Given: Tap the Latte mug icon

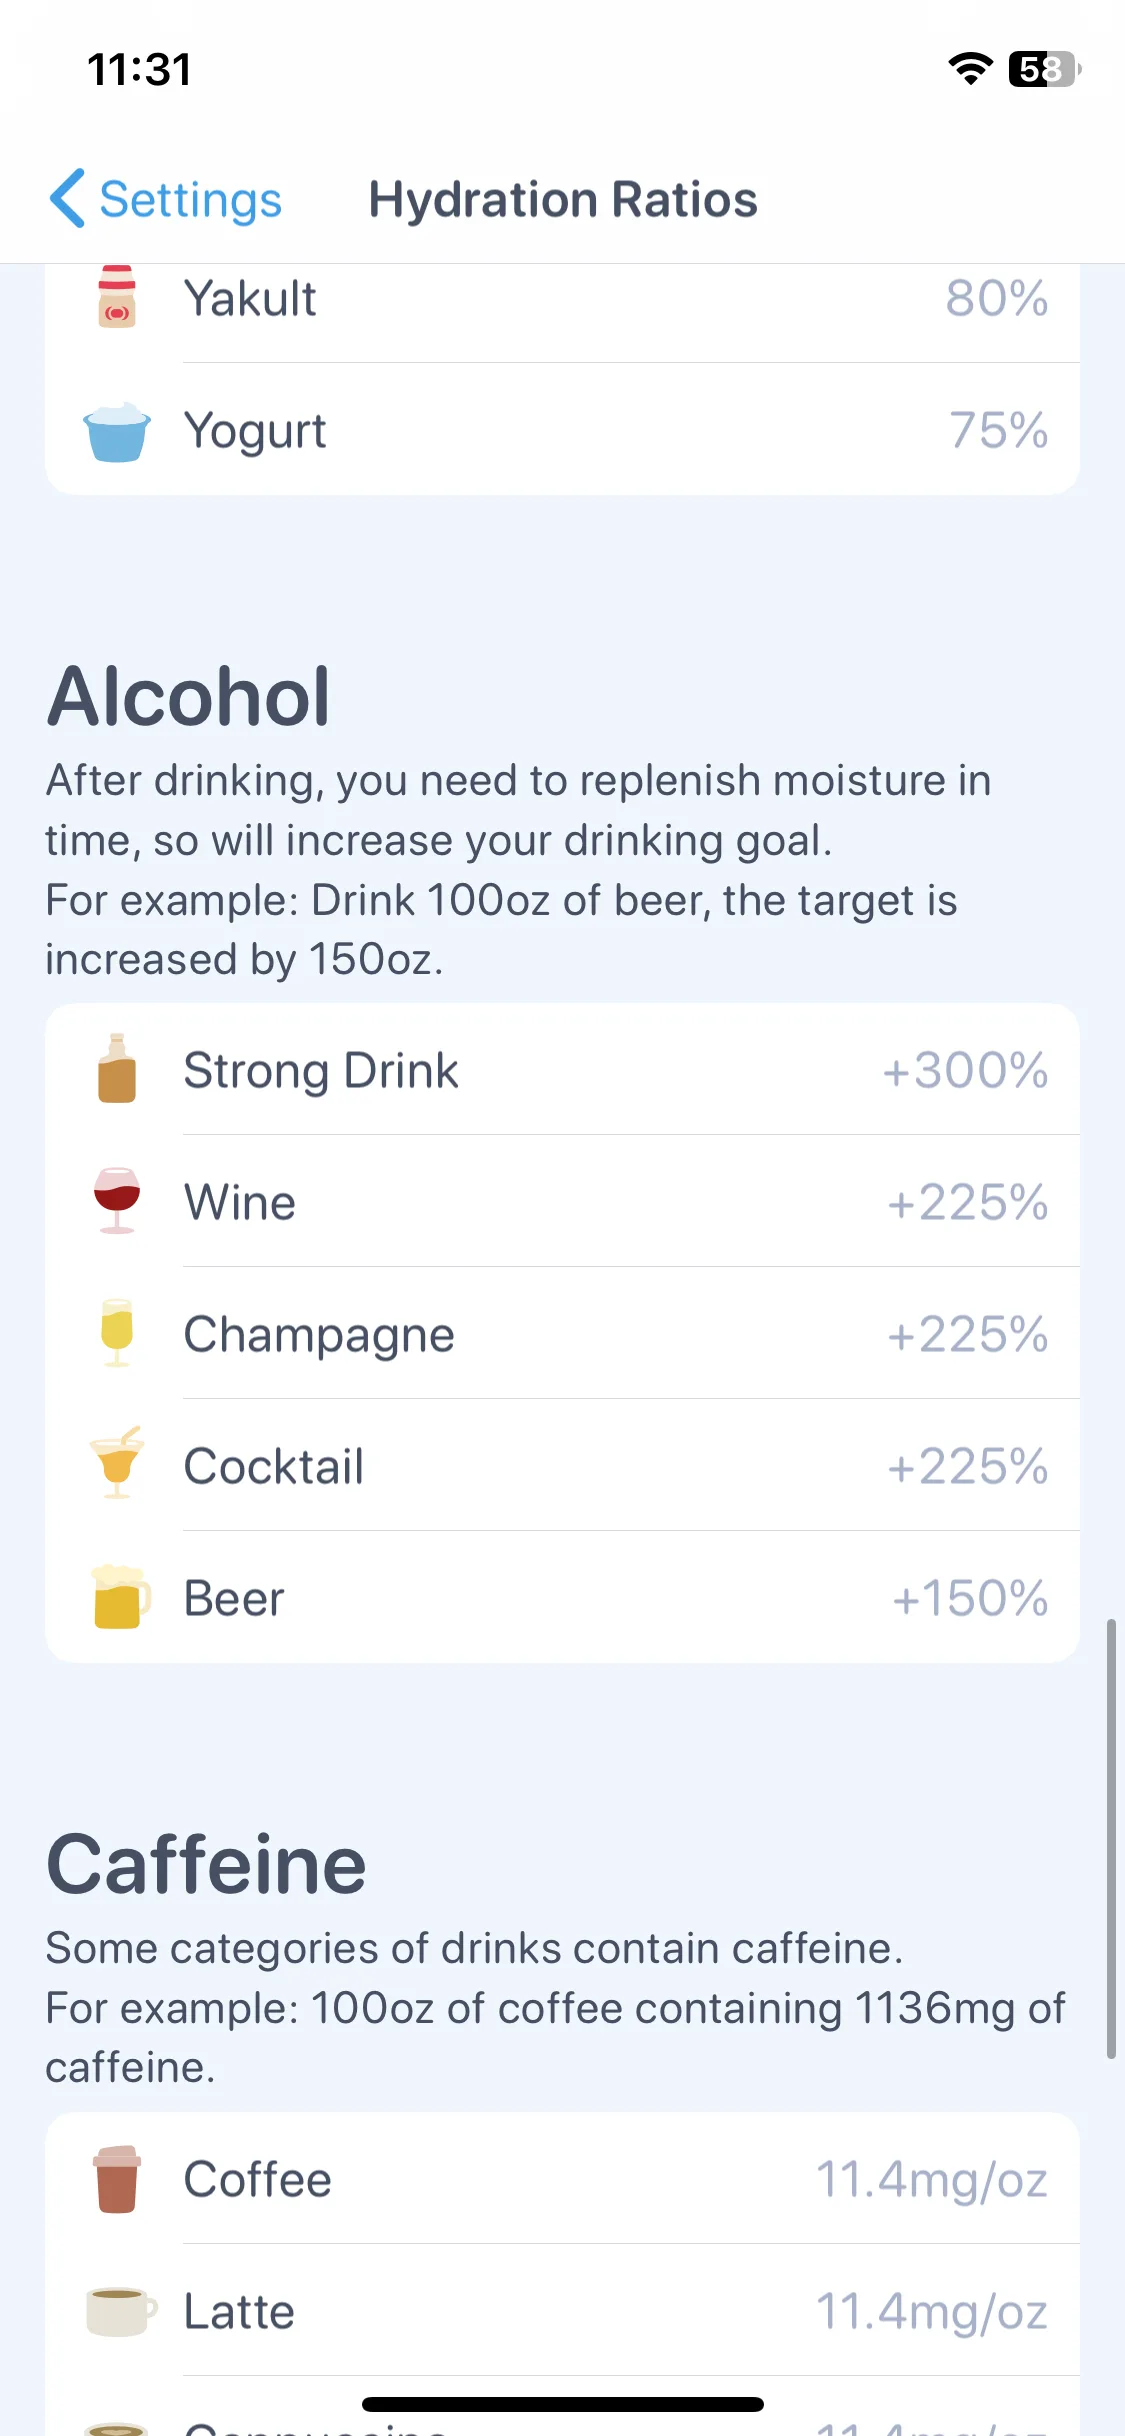Looking at the screenshot, I should [121, 2311].
